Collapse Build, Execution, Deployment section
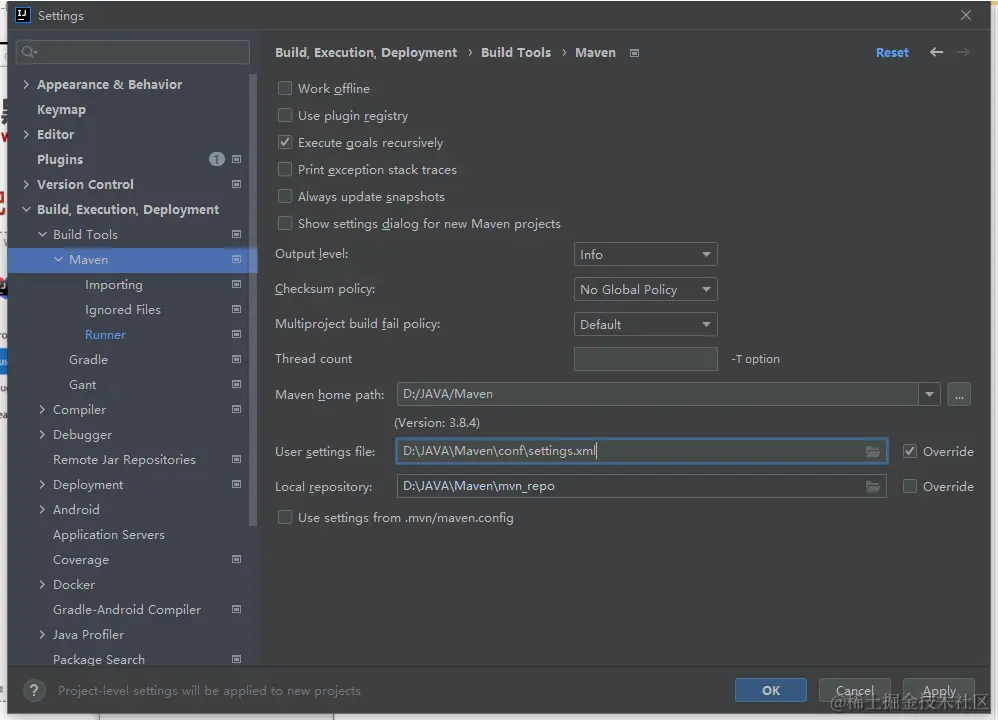 [x=26, y=209]
